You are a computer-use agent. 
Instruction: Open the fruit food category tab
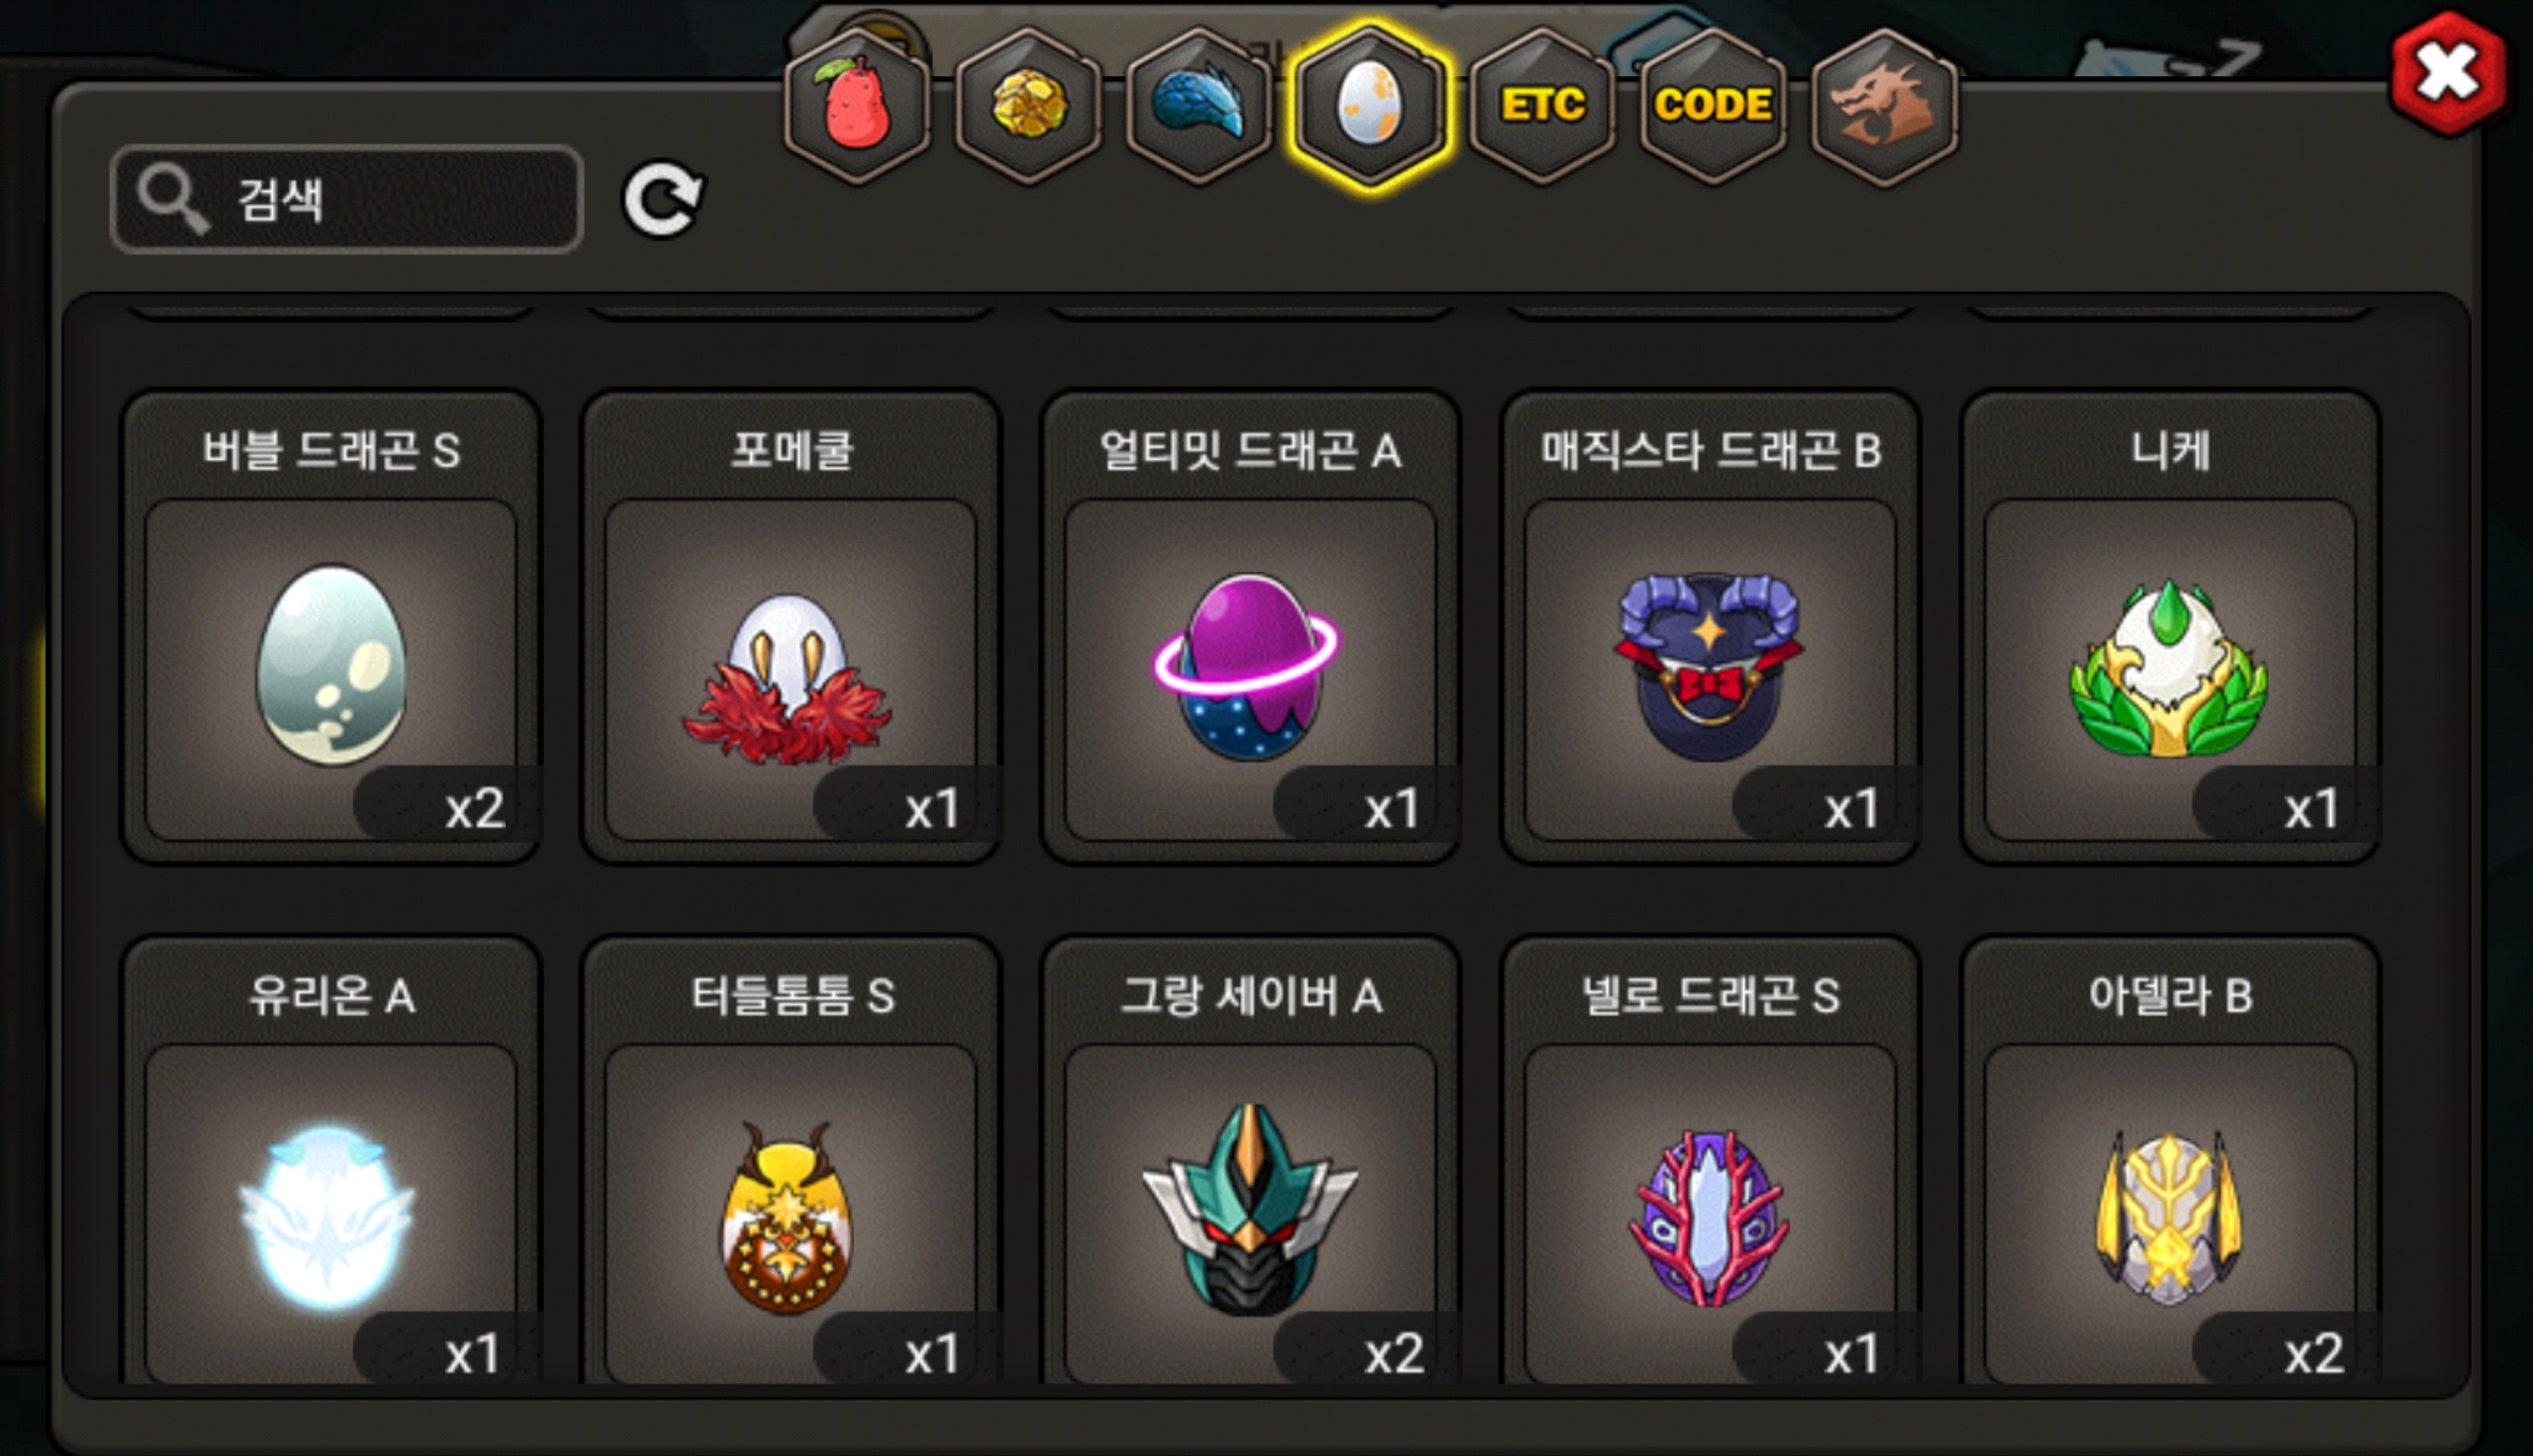pyautogui.click(x=857, y=106)
